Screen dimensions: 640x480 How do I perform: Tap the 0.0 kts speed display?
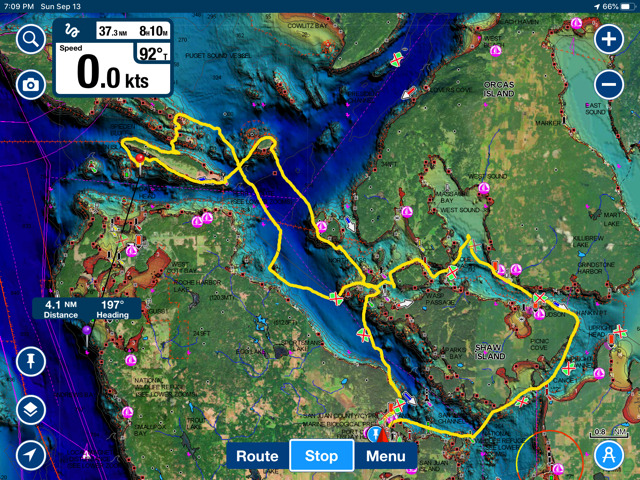click(113, 73)
